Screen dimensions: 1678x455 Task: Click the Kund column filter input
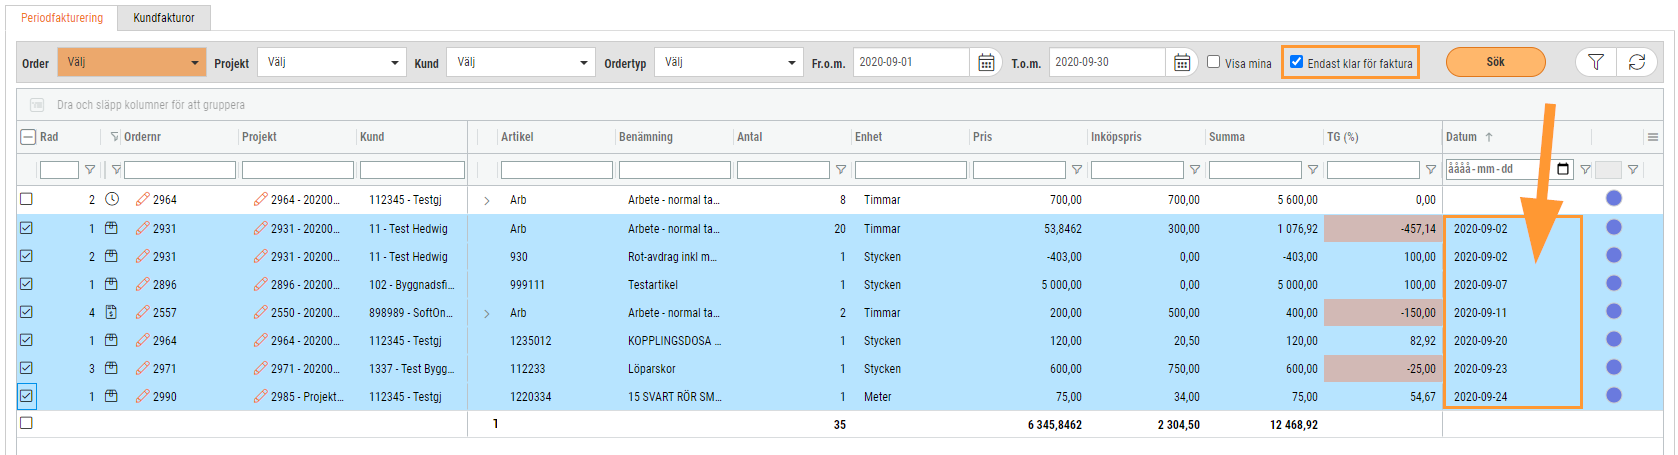point(412,170)
